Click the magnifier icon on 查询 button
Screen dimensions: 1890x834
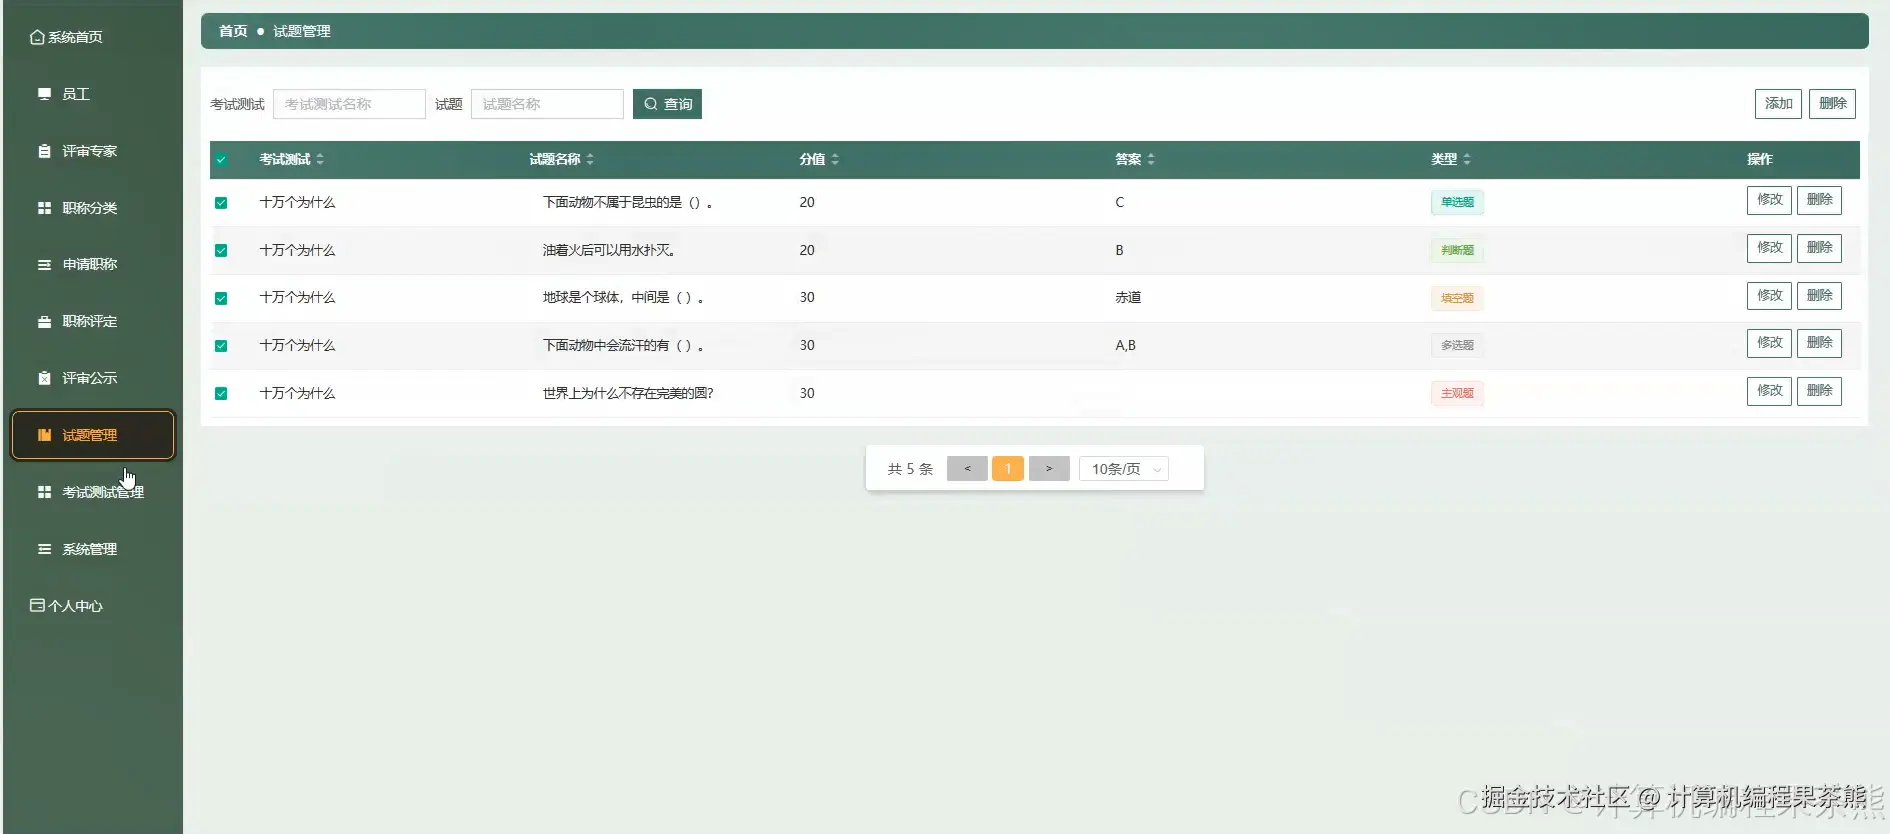pos(651,104)
